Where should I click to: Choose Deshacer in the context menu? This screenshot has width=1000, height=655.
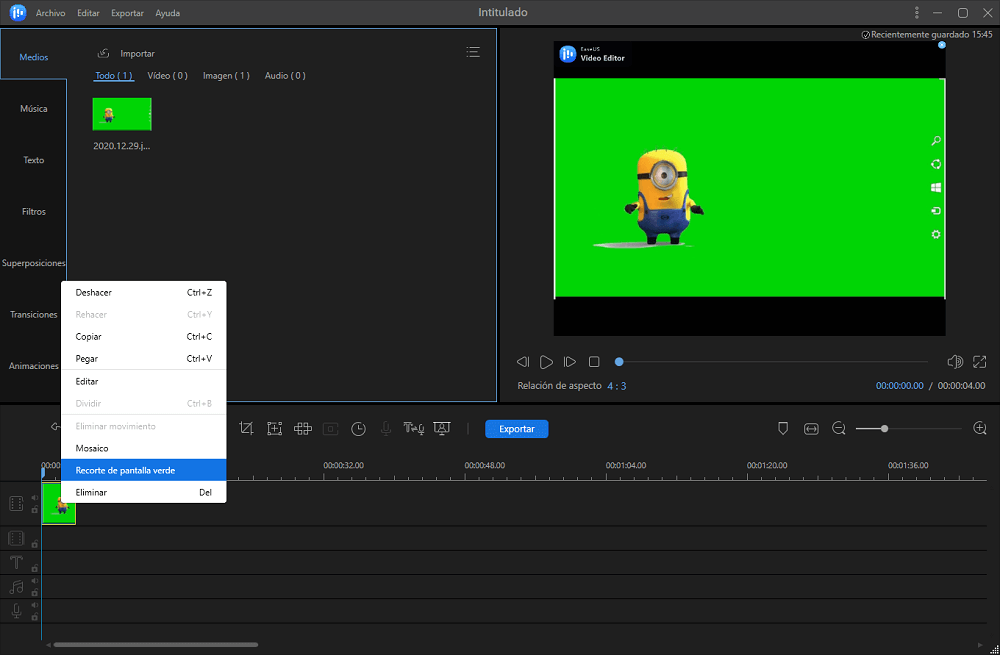tap(143, 293)
